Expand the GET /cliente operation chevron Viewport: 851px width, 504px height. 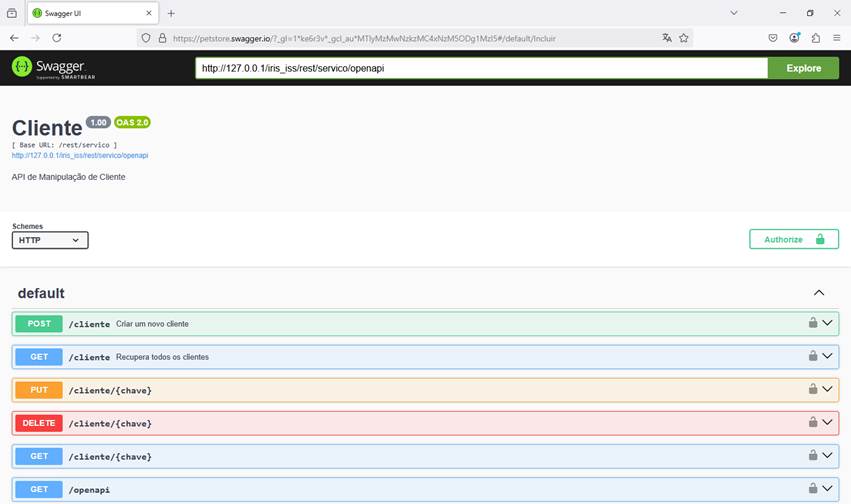[828, 356]
